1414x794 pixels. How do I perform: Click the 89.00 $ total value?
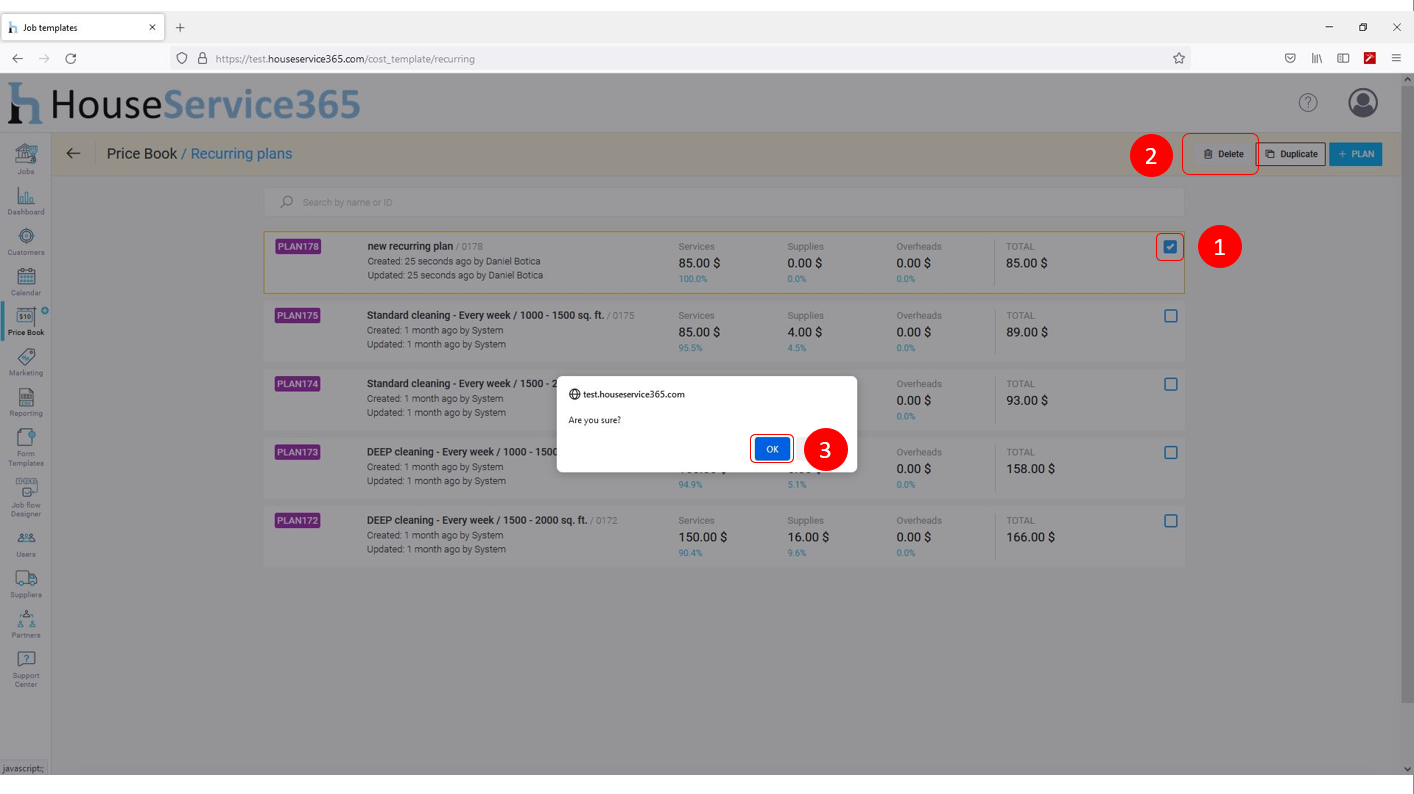(x=1027, y=332)
